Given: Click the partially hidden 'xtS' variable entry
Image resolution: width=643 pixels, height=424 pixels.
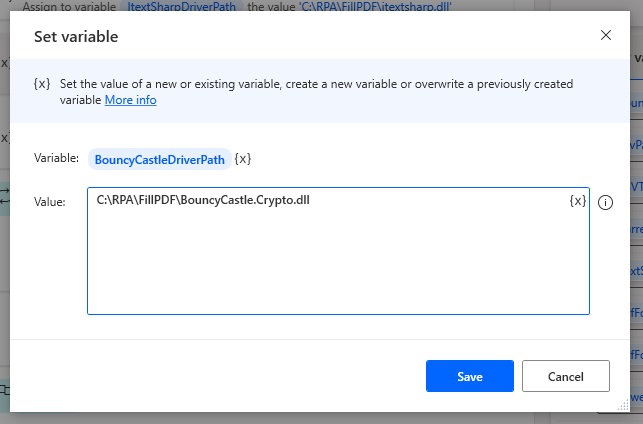Looking at the screenshot, I should pos(636,271).
